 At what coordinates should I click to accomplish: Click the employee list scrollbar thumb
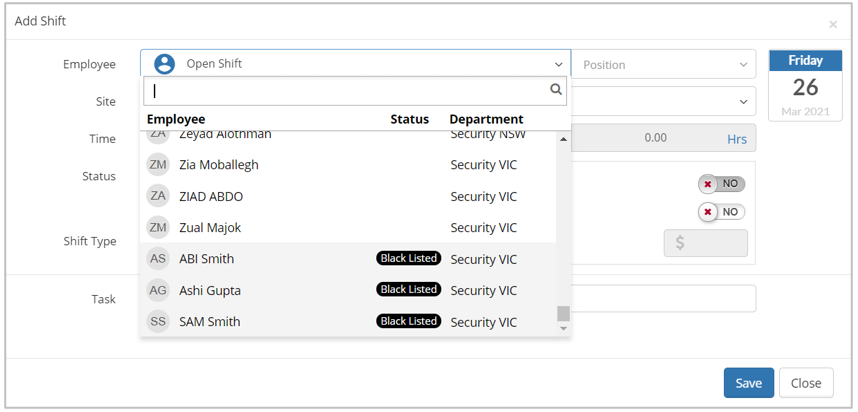(563, 313)
